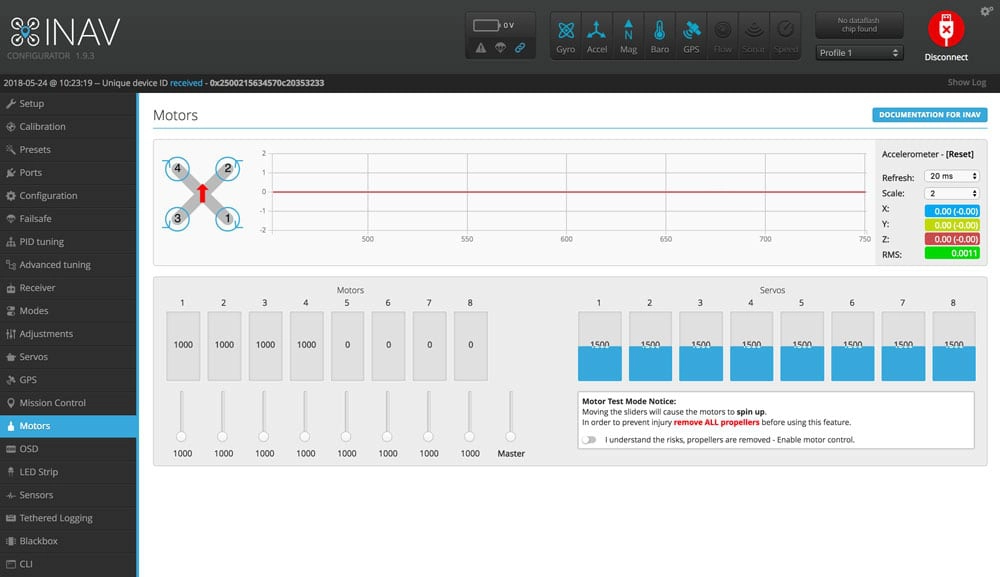Open the Profile 1 dropdown
The width and height of the screenshot is (1000, 577).
tap(859, 53)
